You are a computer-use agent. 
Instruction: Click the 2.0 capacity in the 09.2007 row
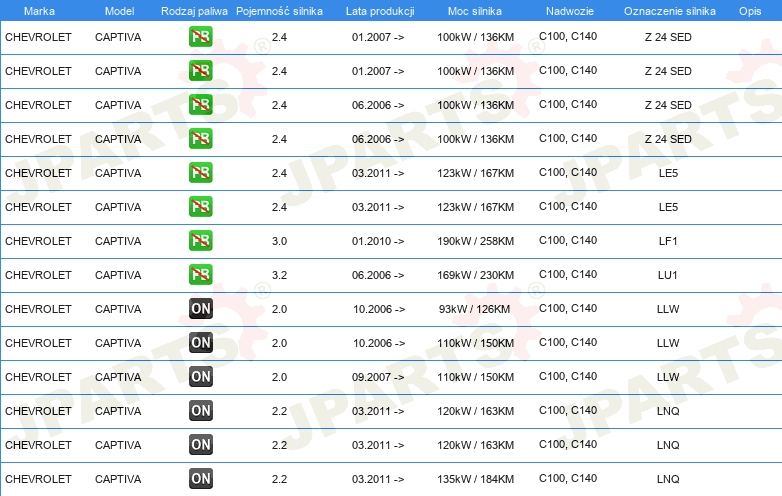279,377
